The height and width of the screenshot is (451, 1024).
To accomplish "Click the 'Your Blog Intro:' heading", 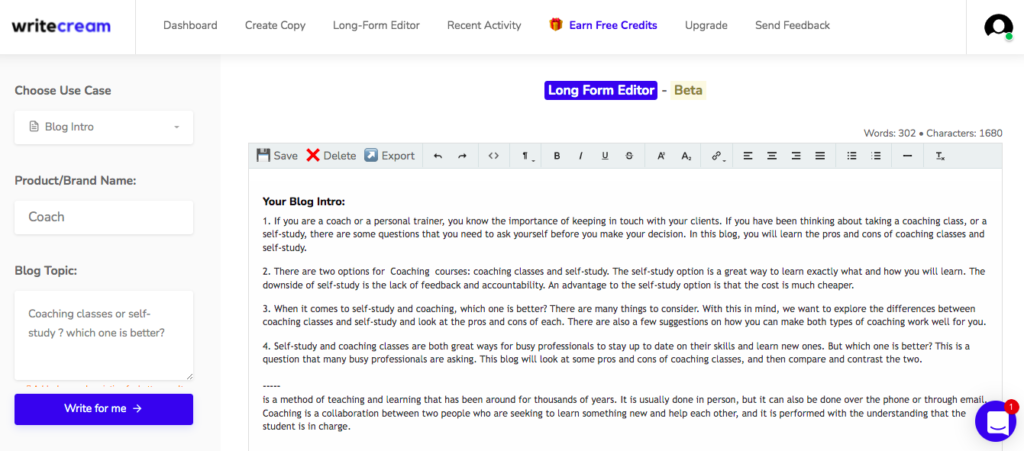I will pyautogui.click(x=304, y=202).
